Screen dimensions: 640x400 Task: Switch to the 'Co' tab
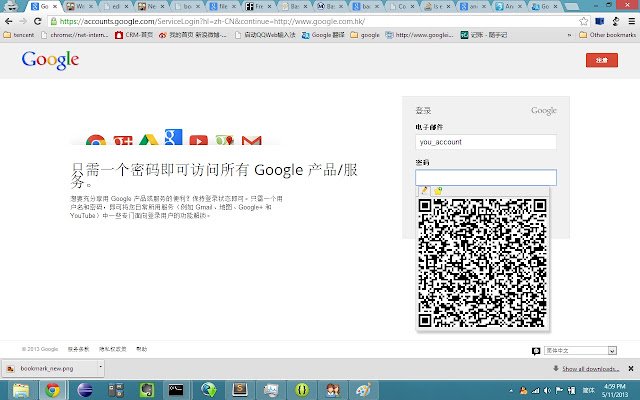click(400, 7)
